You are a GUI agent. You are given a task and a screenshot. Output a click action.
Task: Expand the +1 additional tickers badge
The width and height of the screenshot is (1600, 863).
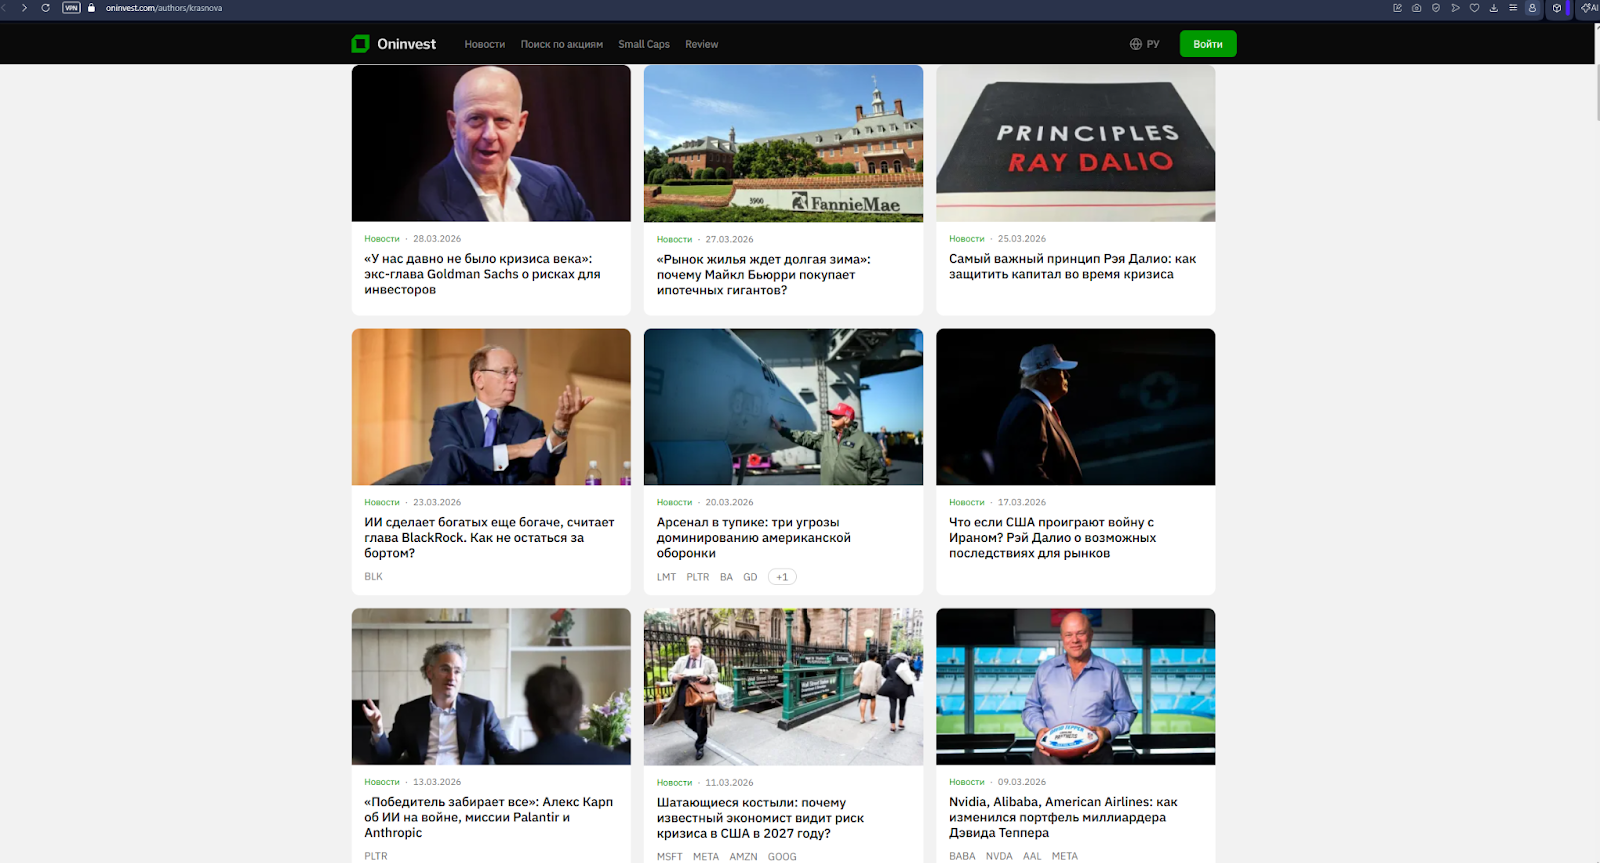(x=782, y=577)
